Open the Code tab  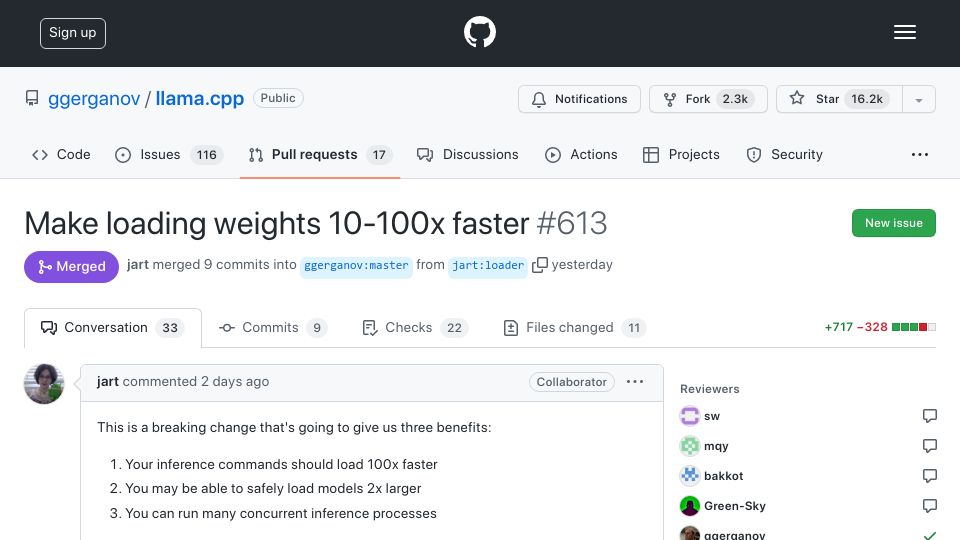tap(61, 154)
